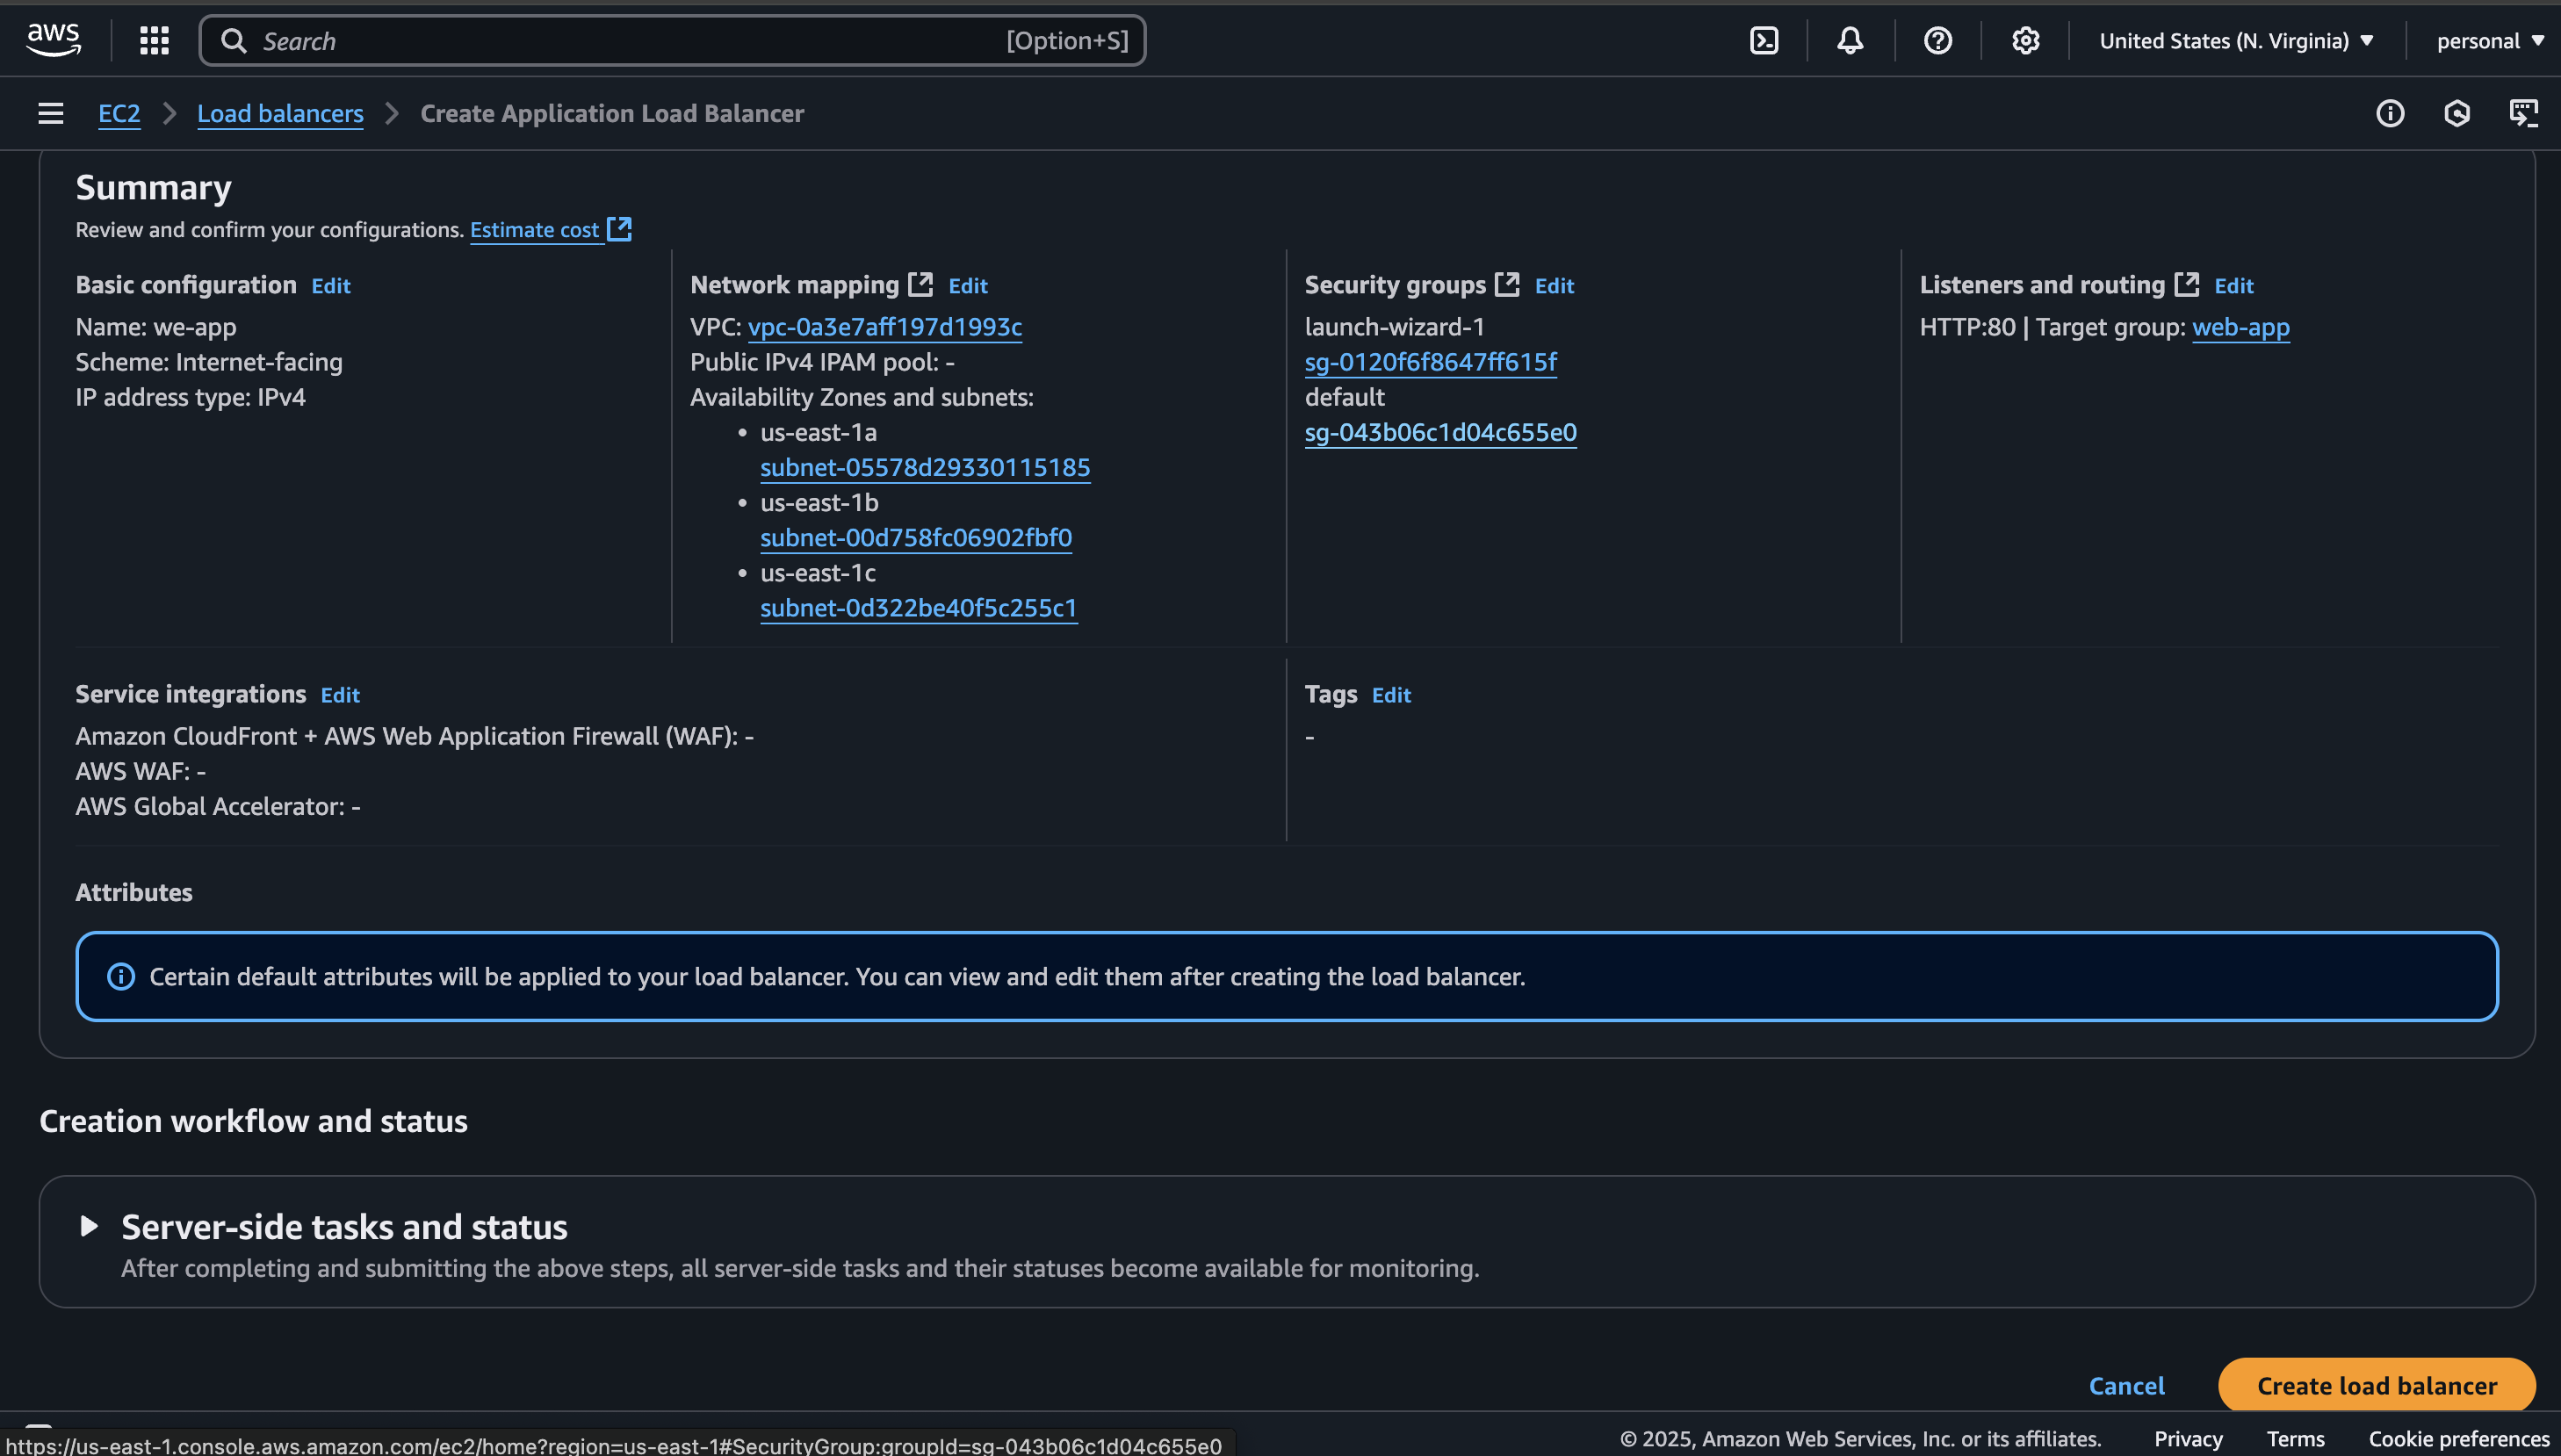The height and width of the screenshot is (1456, 2561).
Task: Open the Terms footer link
Action: pyautogui.click(x=2295, y=1438)
